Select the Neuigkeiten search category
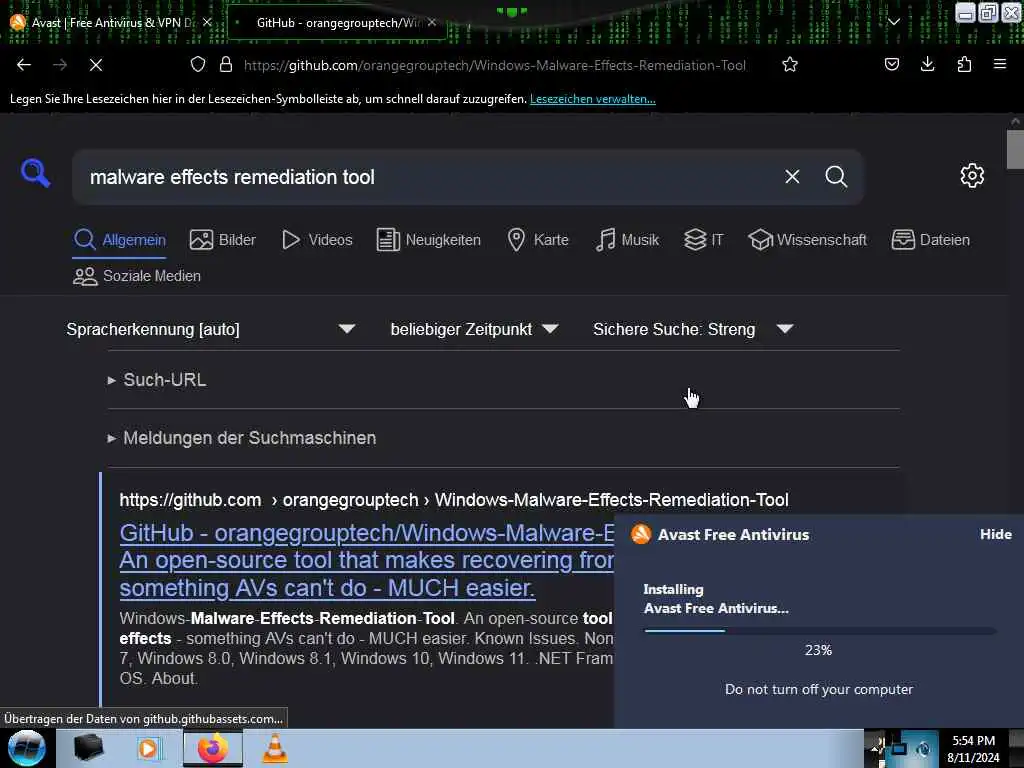This screenshot has height=768, width=1024. click(428, 240)
